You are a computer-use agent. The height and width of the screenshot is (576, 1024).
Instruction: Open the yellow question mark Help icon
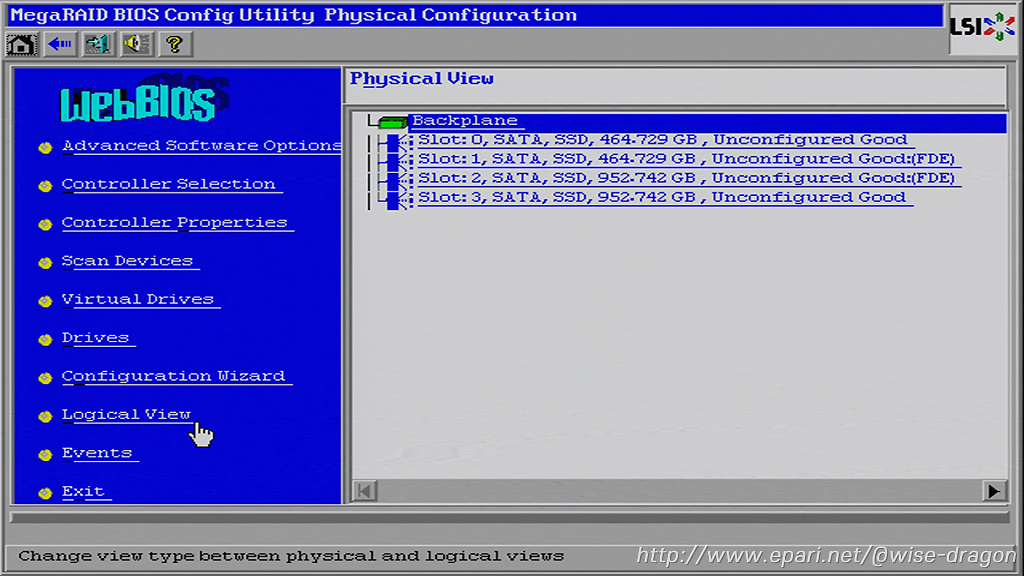click(175, 44)
